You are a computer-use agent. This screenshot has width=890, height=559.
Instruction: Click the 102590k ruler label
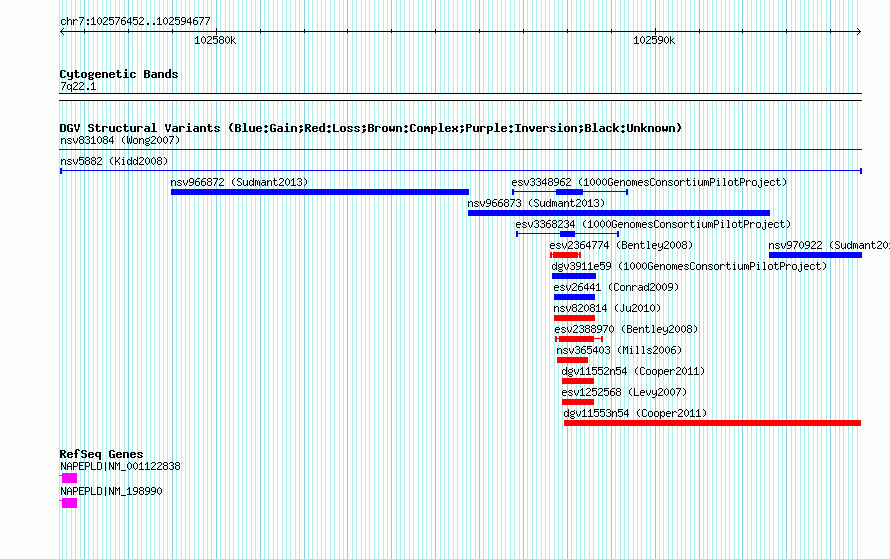click(654, 41)
